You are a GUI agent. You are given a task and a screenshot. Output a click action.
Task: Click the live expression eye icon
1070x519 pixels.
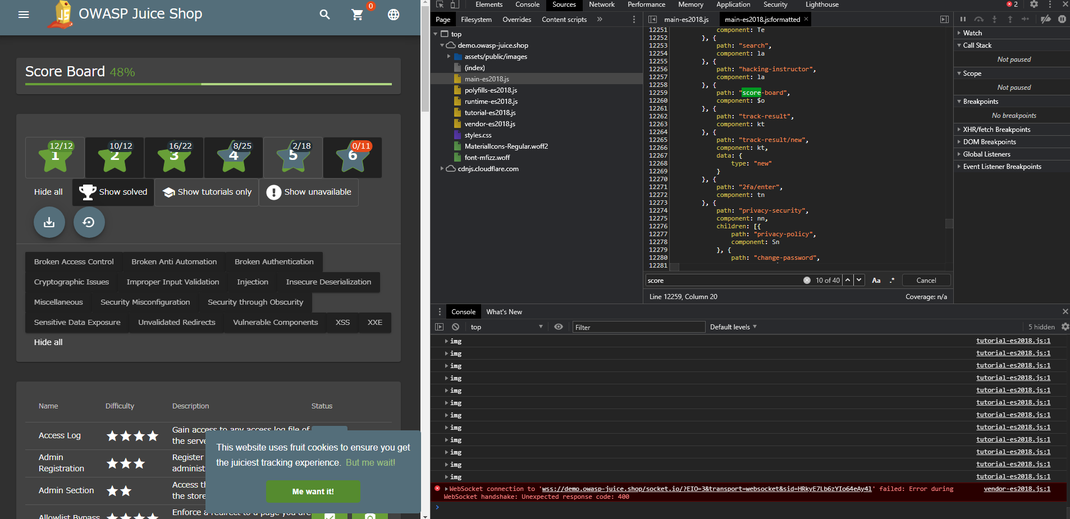pos(558,327)
